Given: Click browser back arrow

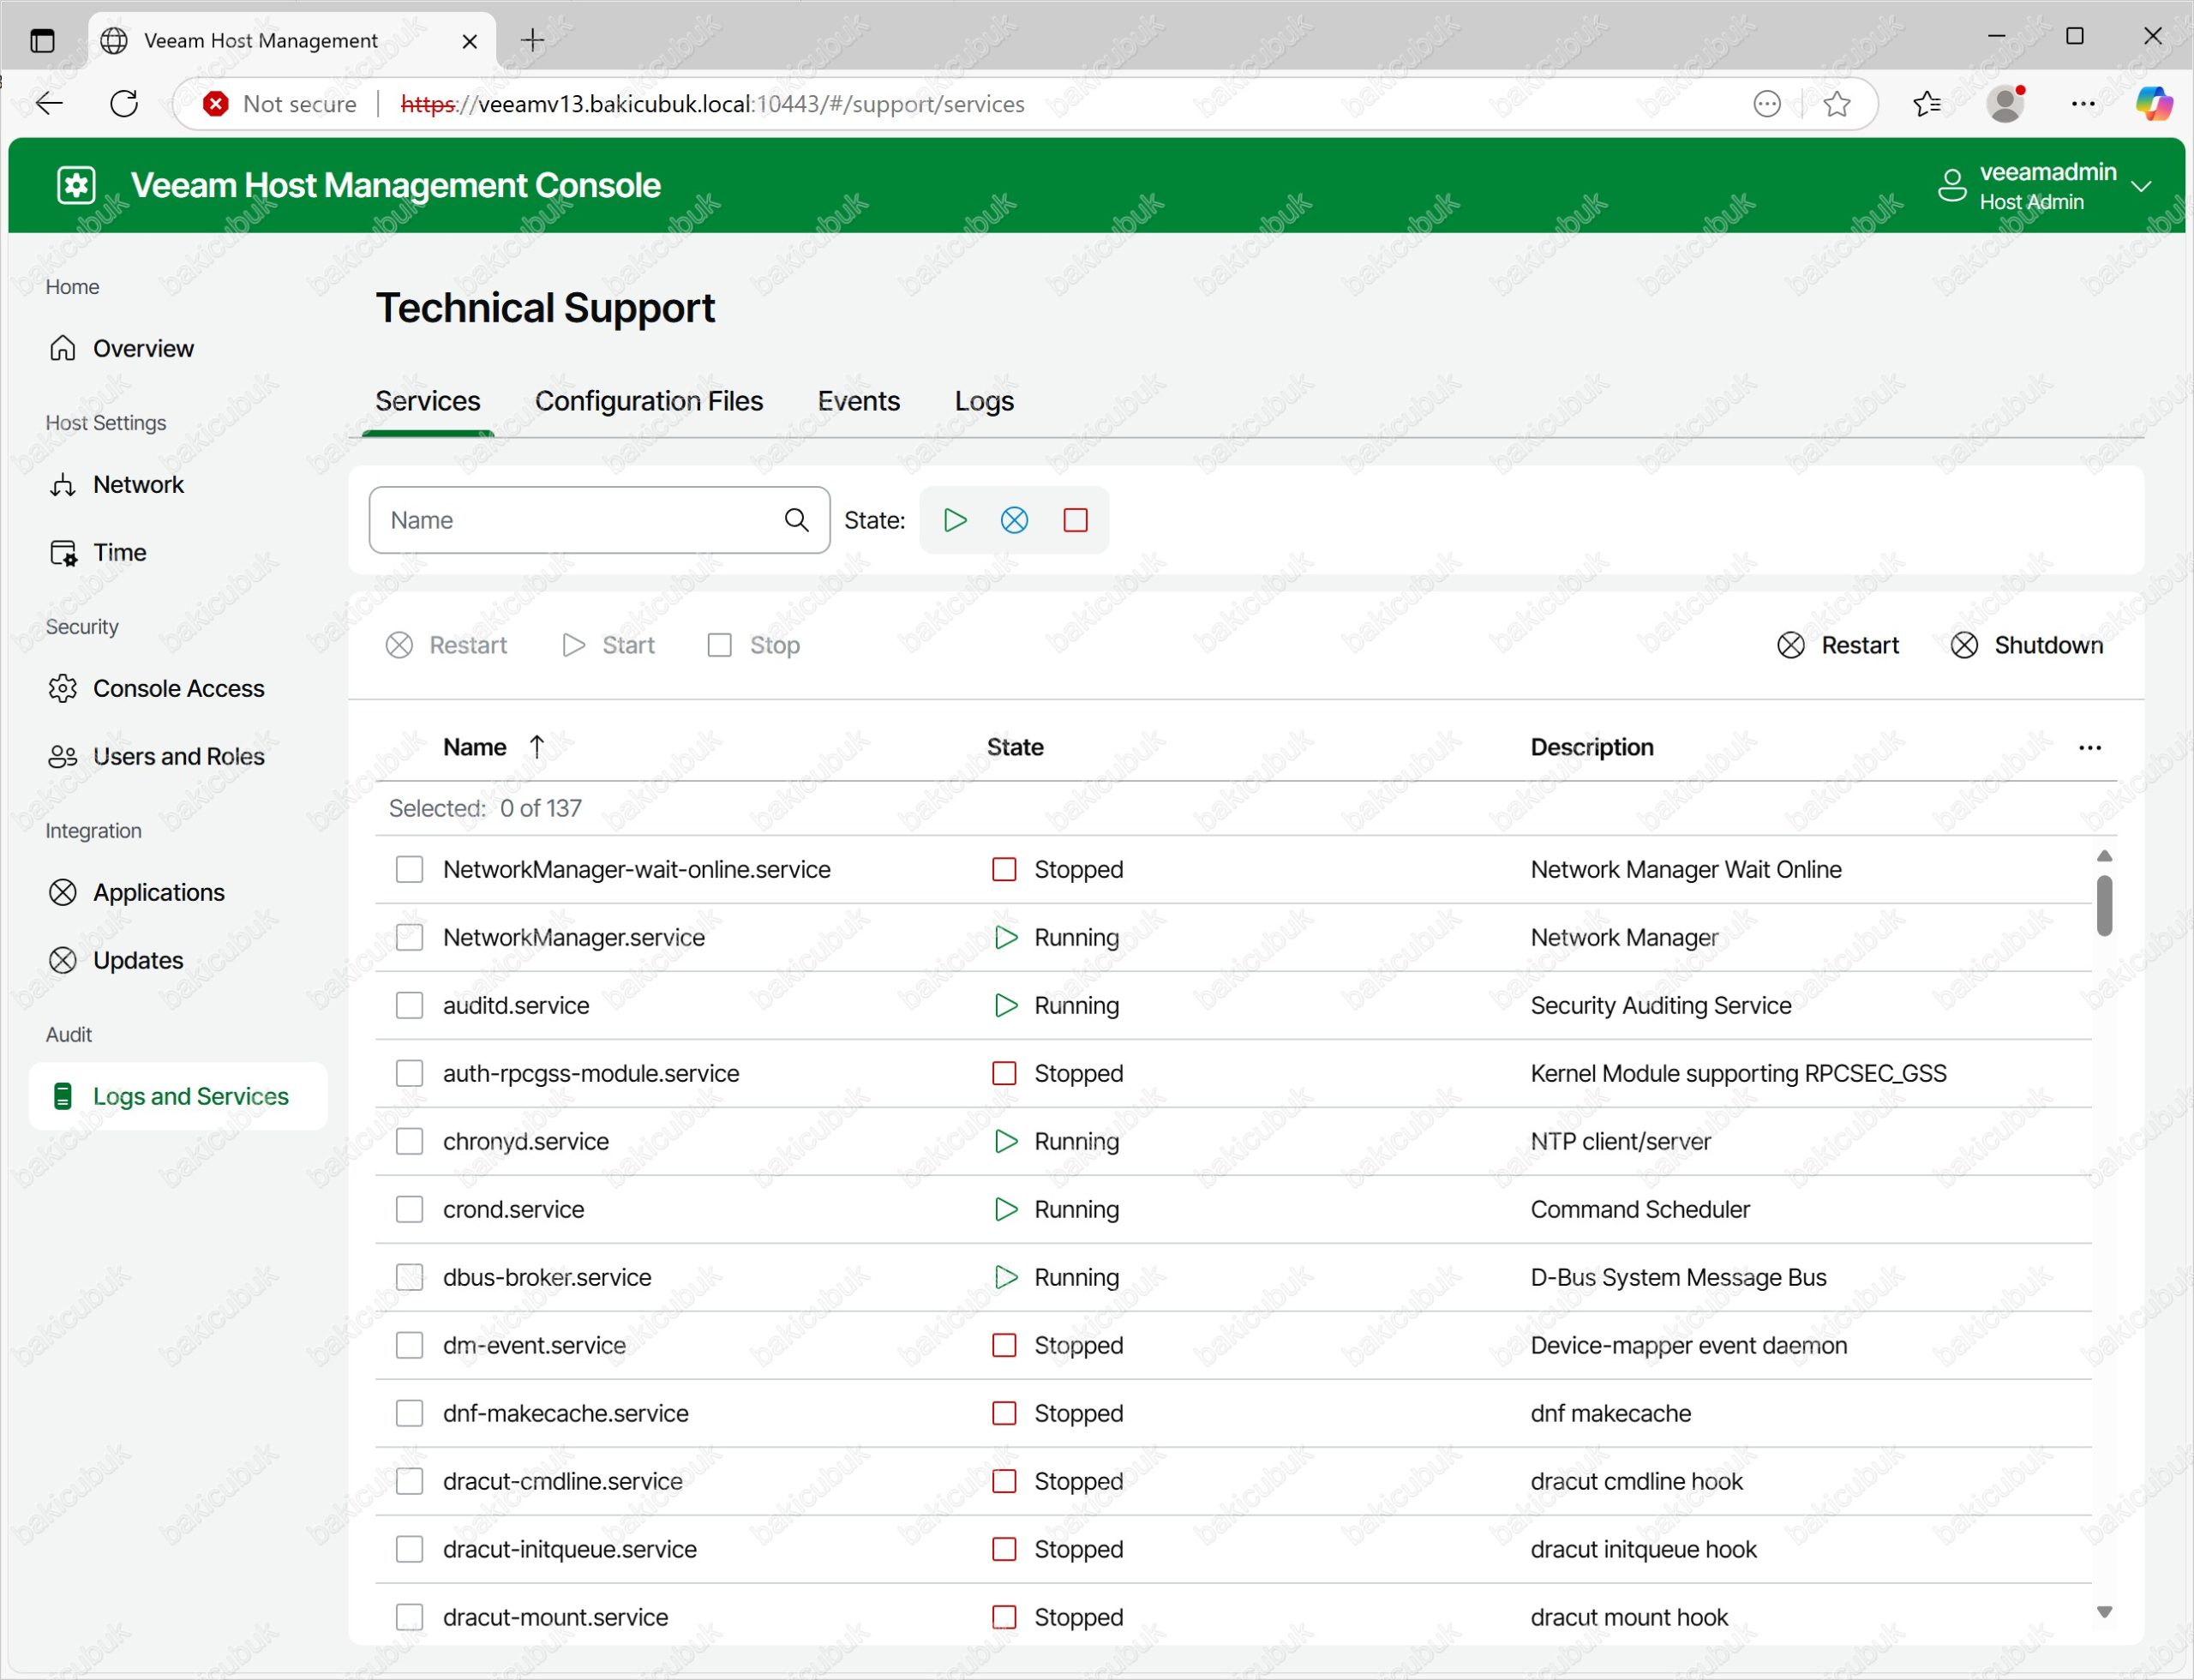Looking at the screenshot, I should 49,103.
